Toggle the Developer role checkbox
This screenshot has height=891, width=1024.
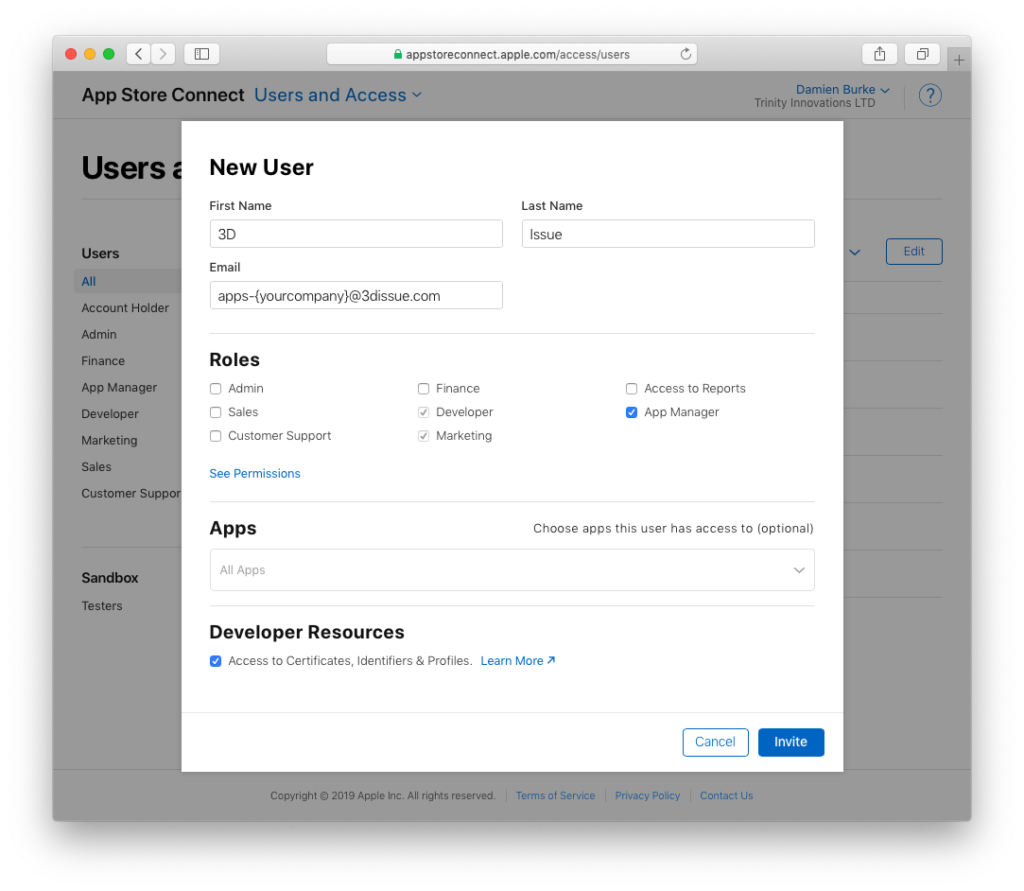(423, 412)
